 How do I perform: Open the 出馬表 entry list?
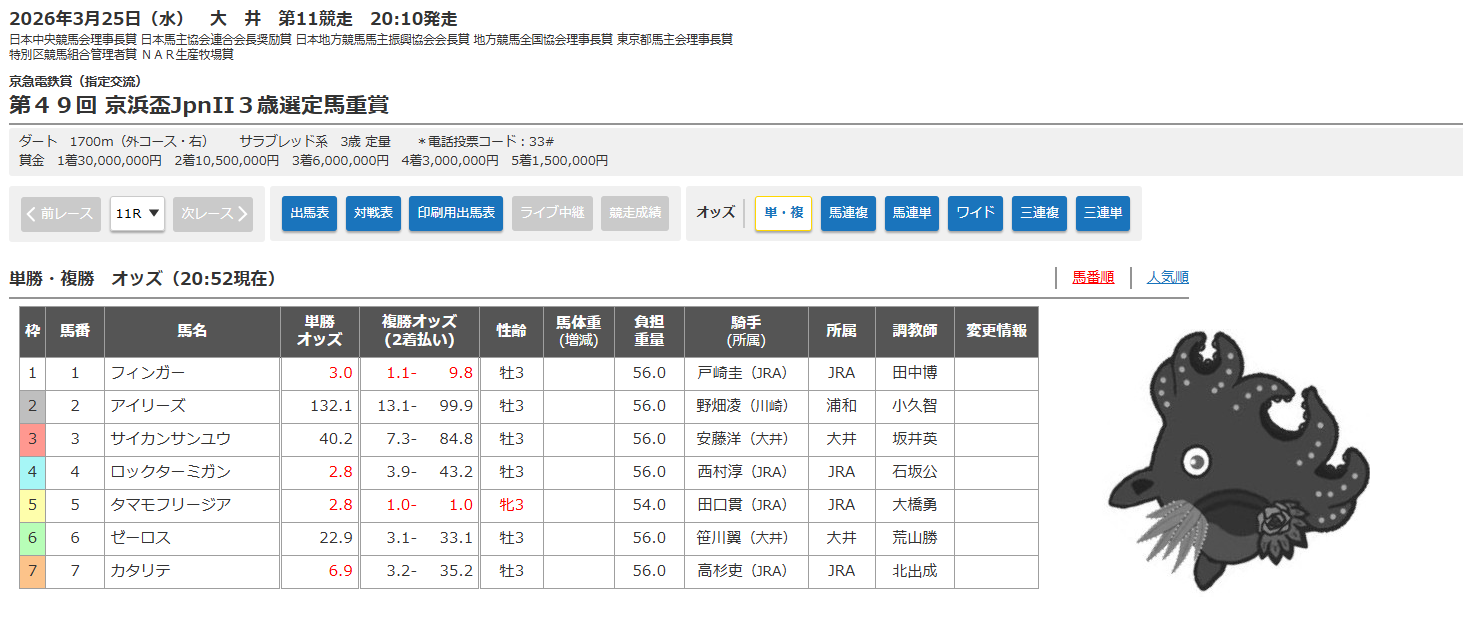(309, 213)
